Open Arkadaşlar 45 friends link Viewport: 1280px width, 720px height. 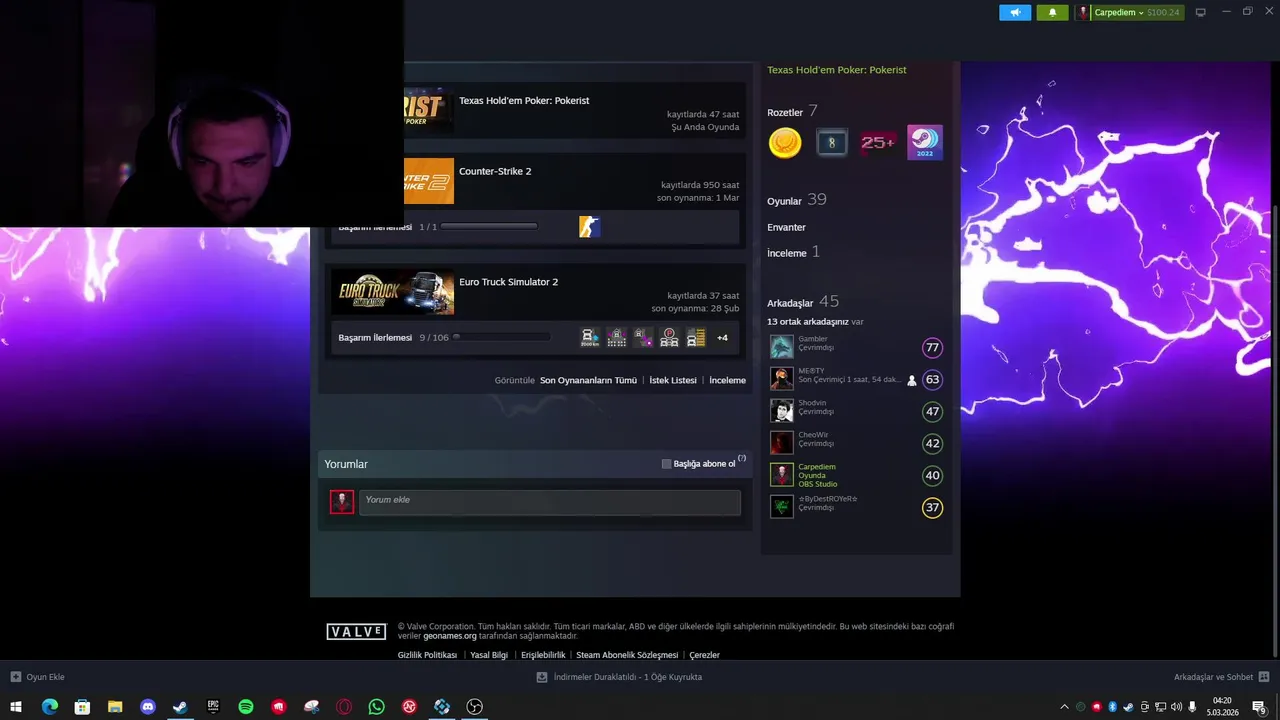(803, 302)
